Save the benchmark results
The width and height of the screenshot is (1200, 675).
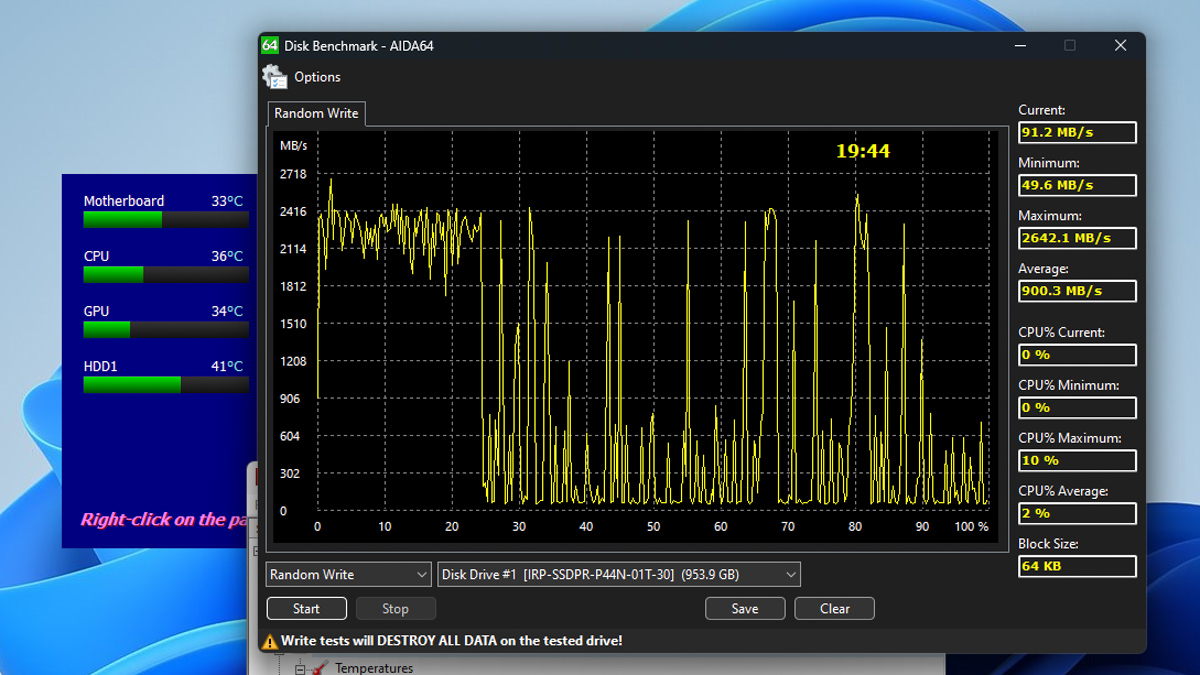[745, 608]
